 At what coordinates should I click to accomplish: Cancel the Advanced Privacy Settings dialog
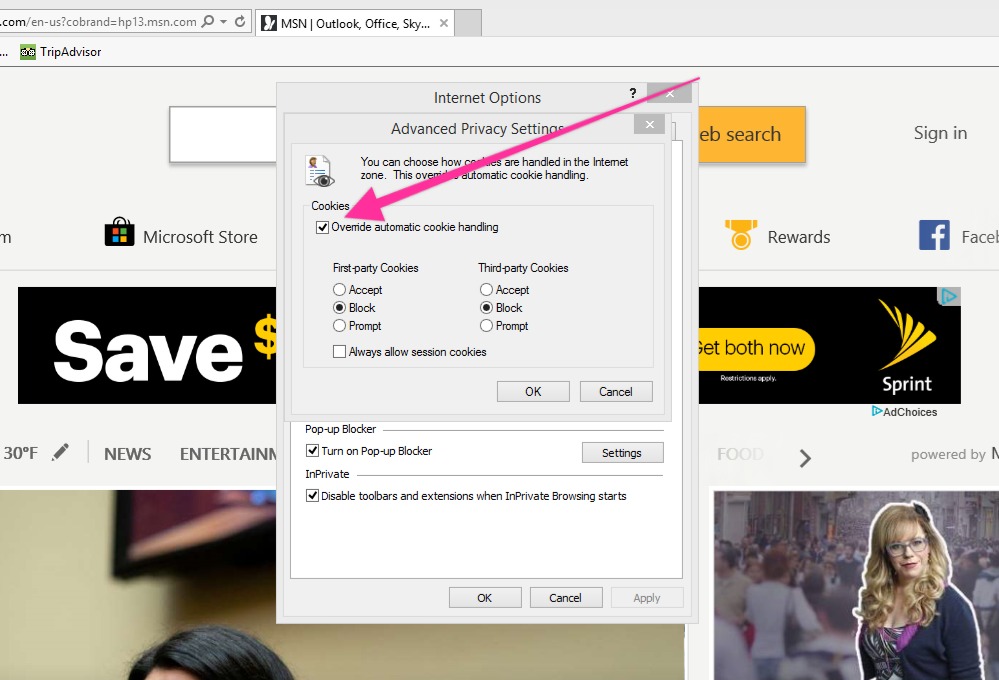[615, 391]
